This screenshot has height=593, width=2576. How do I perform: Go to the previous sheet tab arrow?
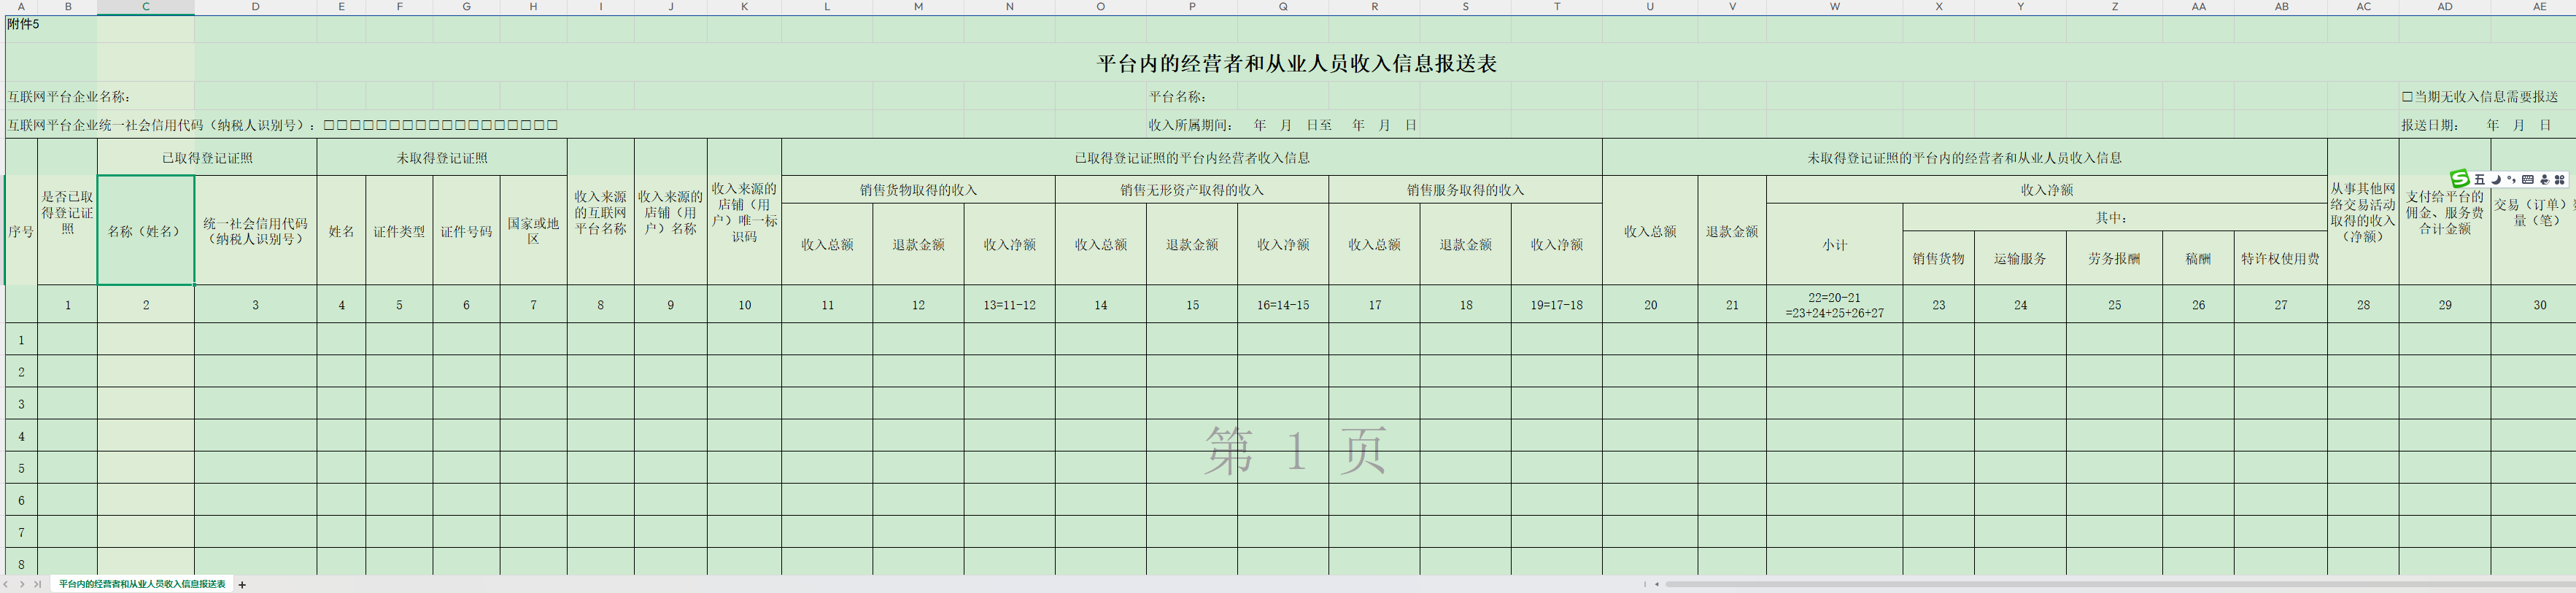[x=6, y=584]
